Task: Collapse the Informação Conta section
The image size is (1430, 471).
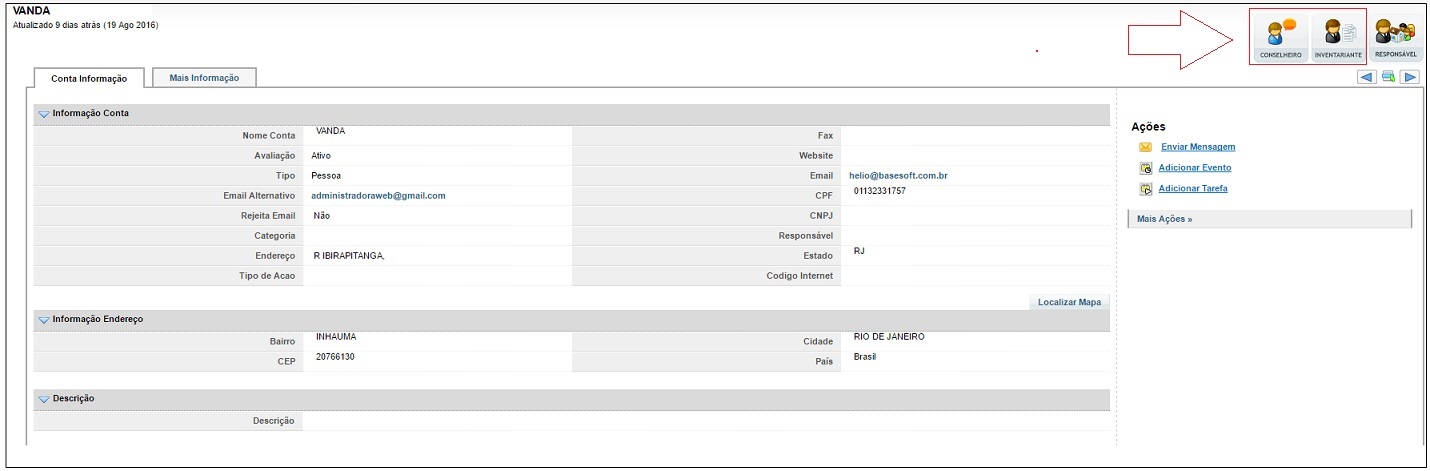Action: (44, 114)
